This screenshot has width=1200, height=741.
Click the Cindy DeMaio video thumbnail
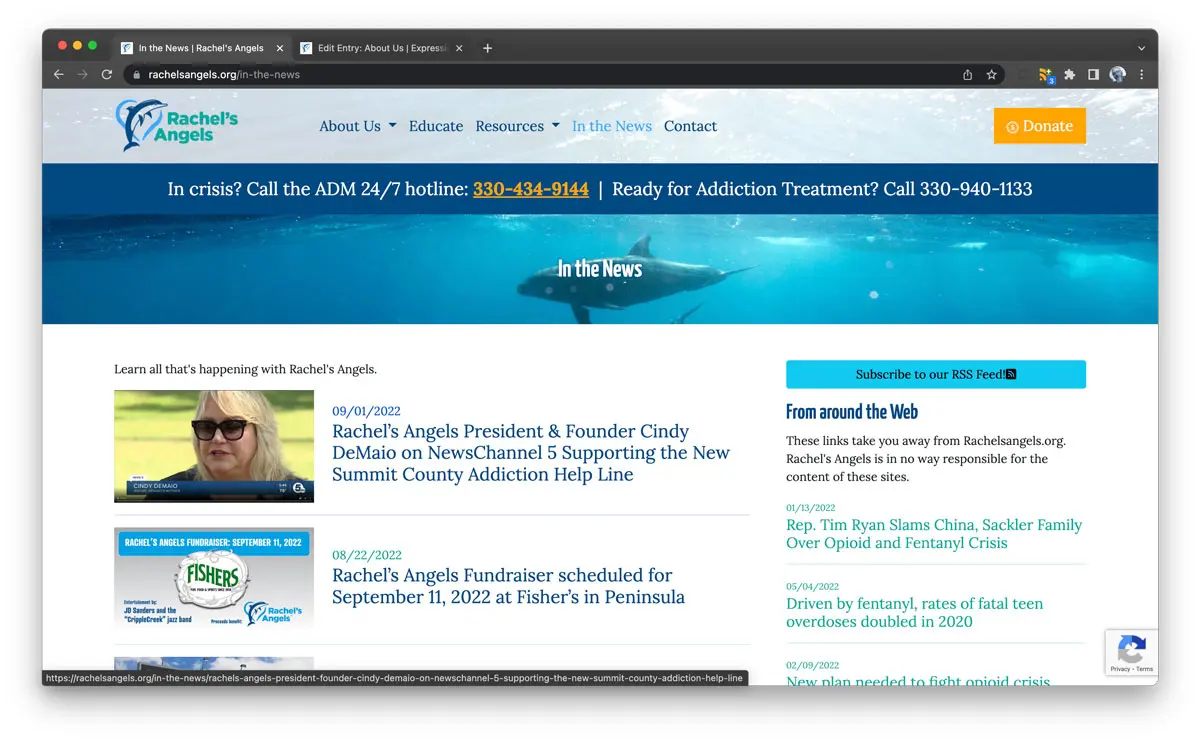point(214,446)
